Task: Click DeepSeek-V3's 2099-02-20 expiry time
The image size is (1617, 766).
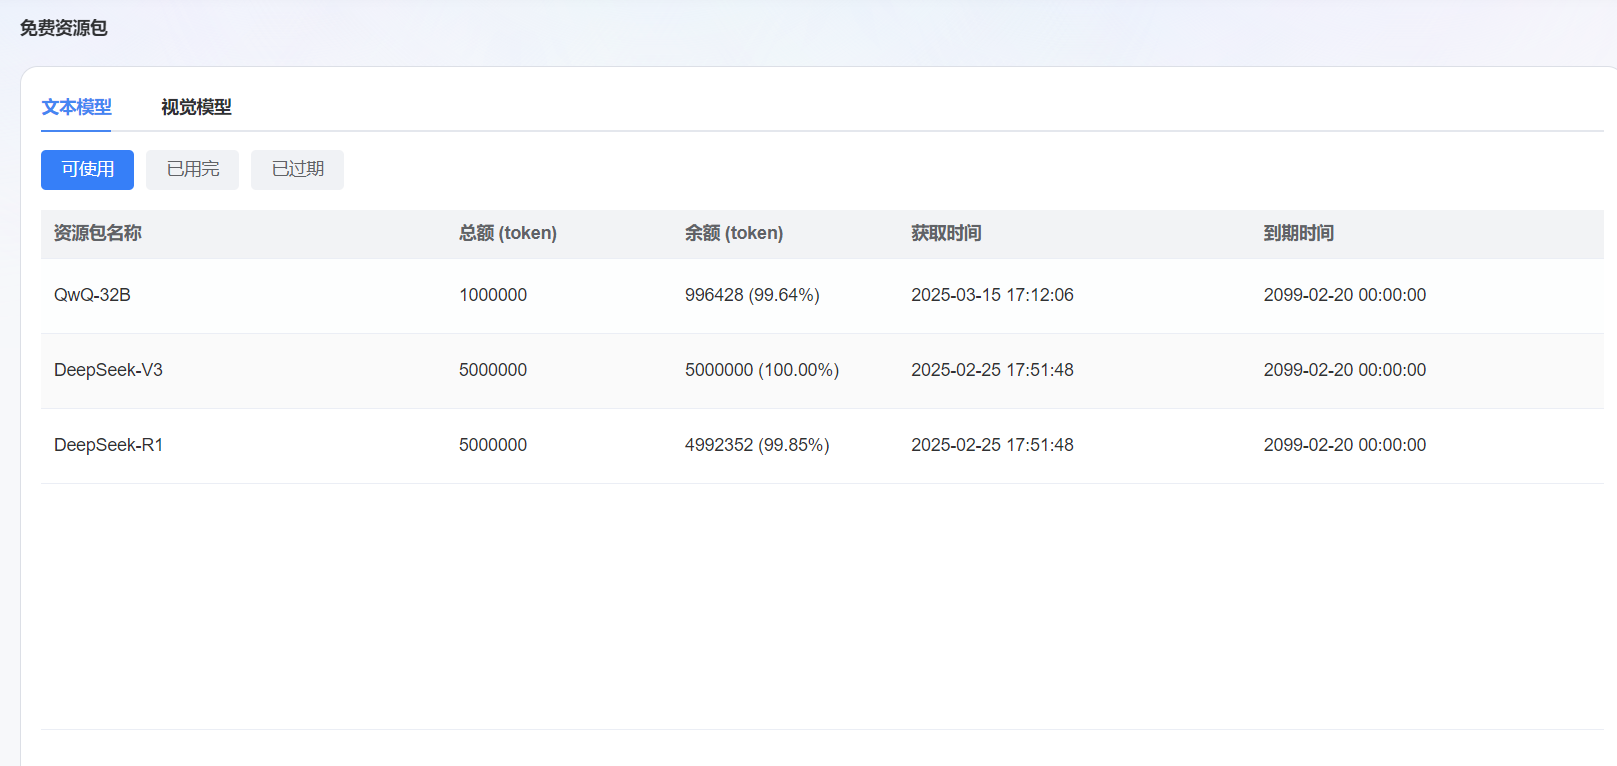Action: click(x=1345, y=370)
